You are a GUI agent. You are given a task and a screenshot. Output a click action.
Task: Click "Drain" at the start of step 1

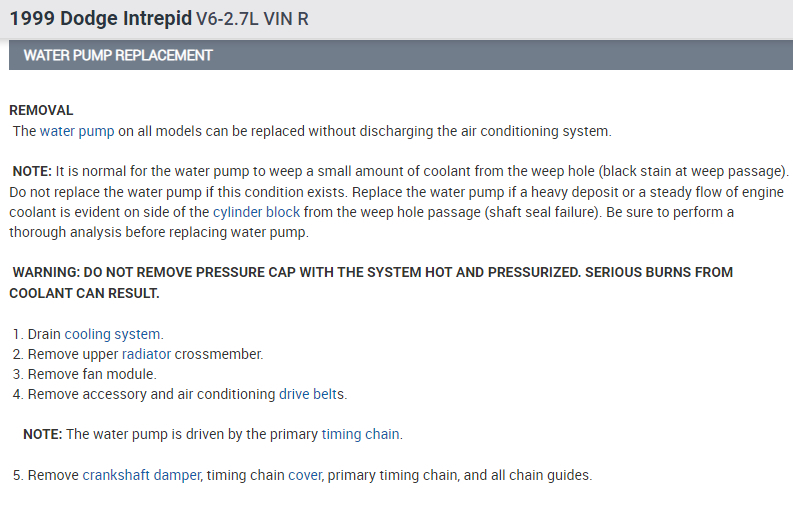pos(44,334)
